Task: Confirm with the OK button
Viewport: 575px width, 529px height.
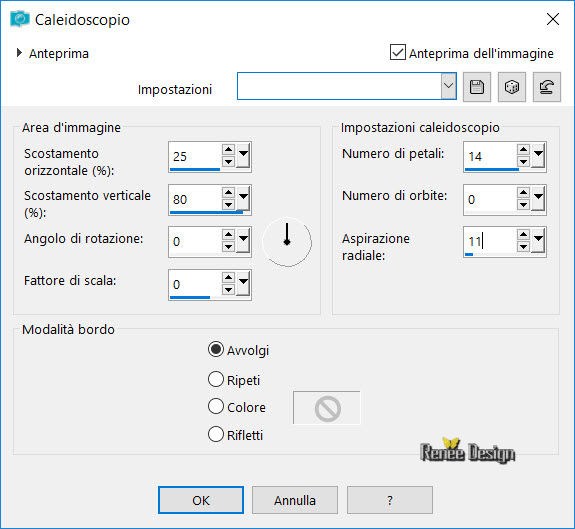Action: point(201,500)
